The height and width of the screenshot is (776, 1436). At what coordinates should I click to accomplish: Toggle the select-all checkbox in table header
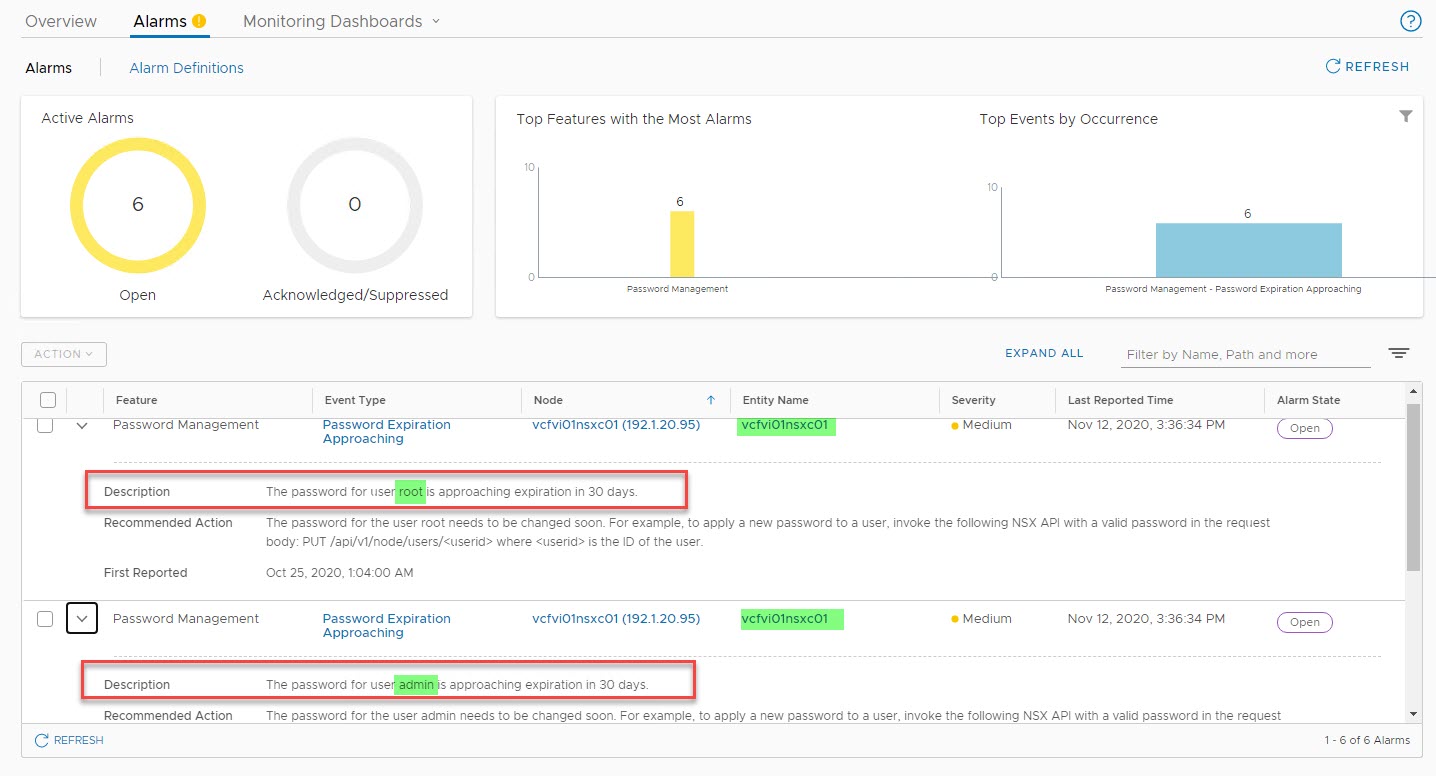click(48, 400)
